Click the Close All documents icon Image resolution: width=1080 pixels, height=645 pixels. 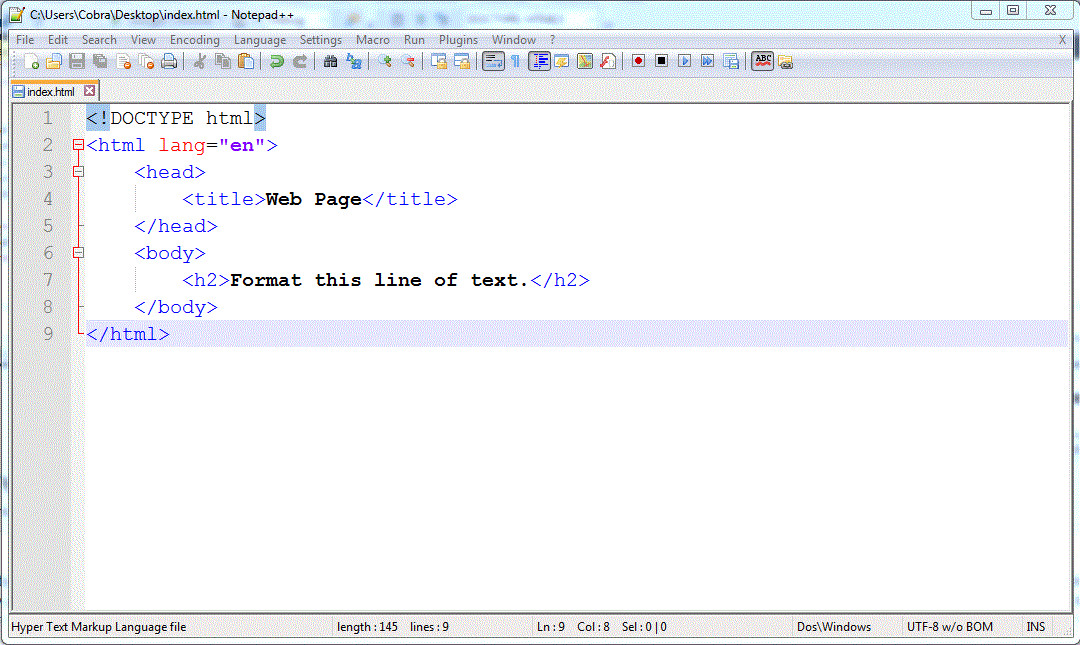[x=146, y=61]
